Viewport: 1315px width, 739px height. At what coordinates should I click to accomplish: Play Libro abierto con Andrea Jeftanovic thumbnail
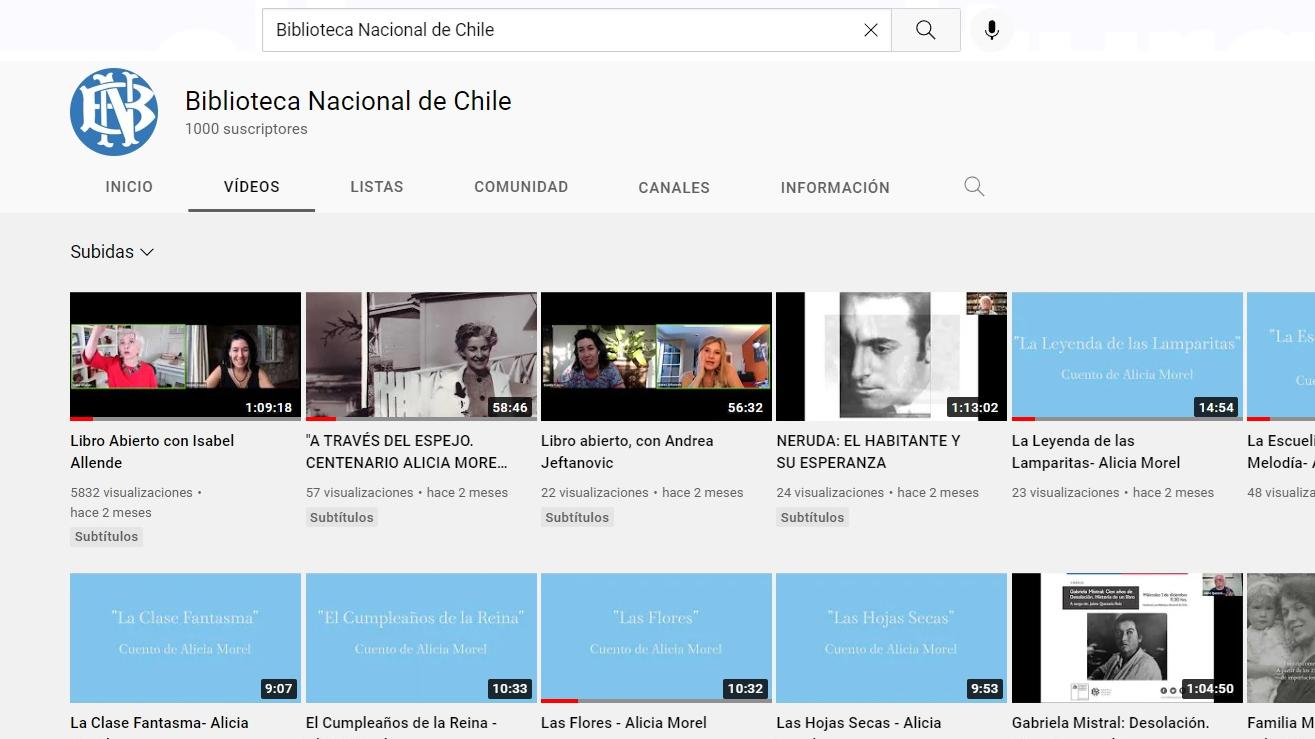pos(656,356)
